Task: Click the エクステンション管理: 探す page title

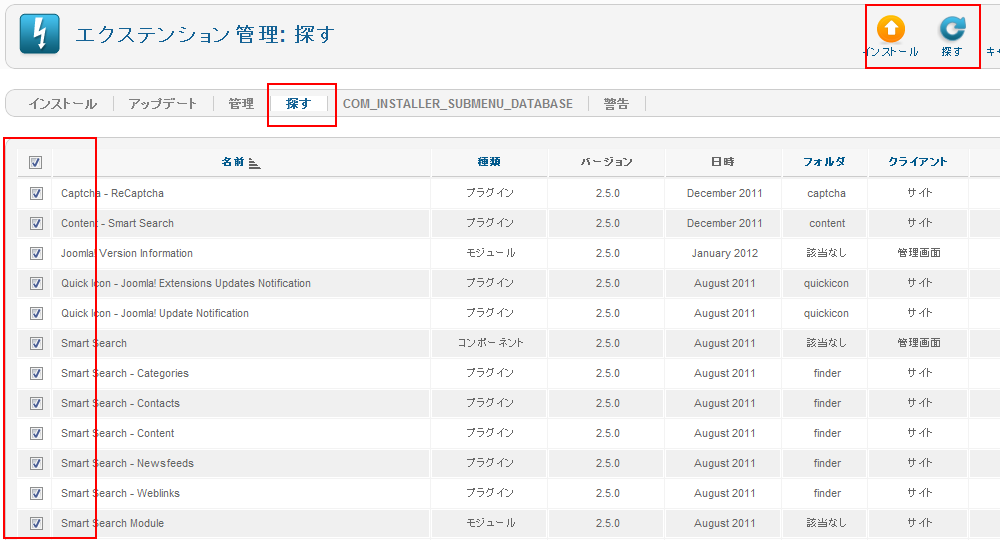Action: 205,34
